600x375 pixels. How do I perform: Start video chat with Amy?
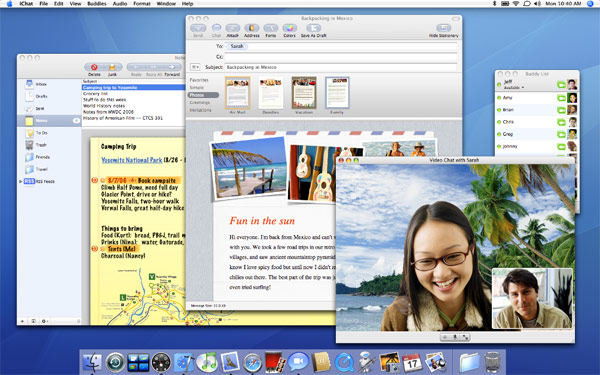[561, 98]
